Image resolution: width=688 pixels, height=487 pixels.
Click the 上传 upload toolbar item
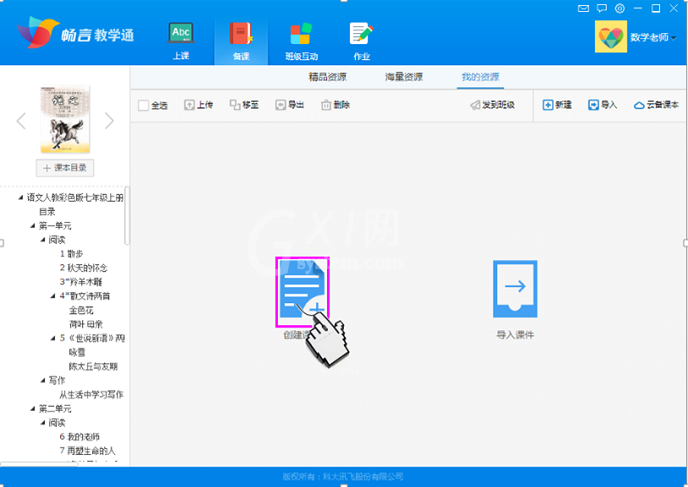pos(198,105)
